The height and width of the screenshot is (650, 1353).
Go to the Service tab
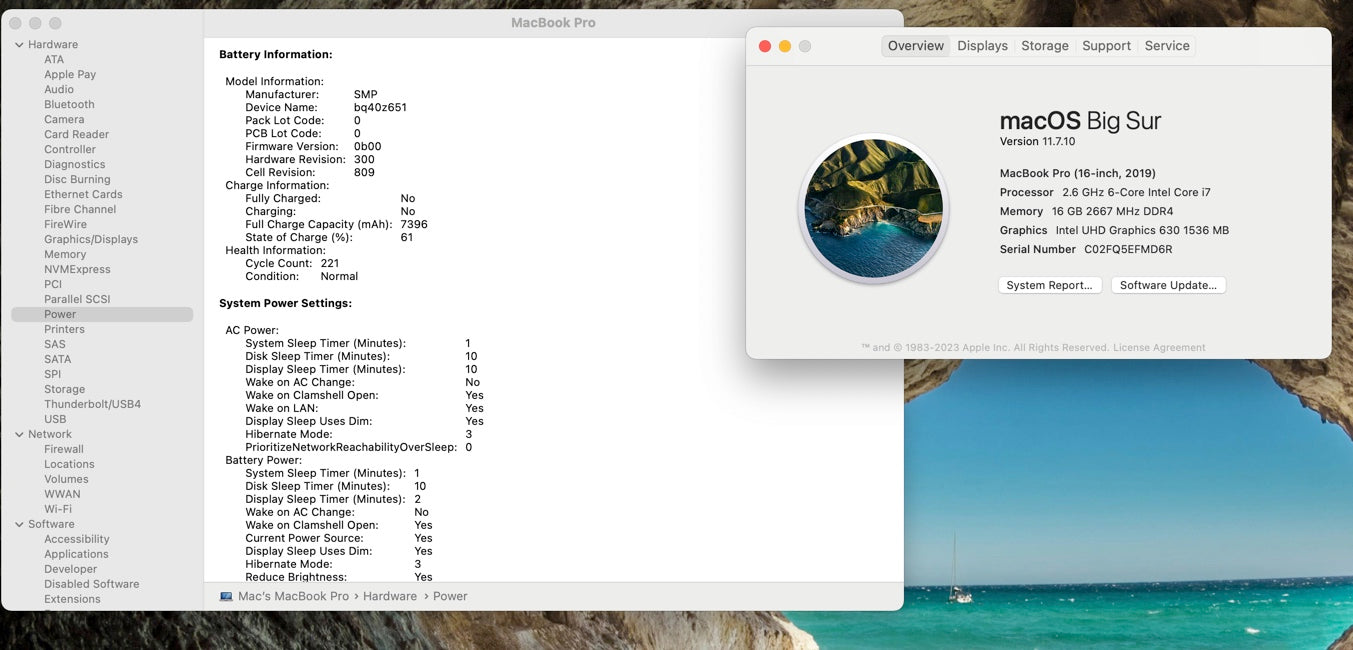1167,46
